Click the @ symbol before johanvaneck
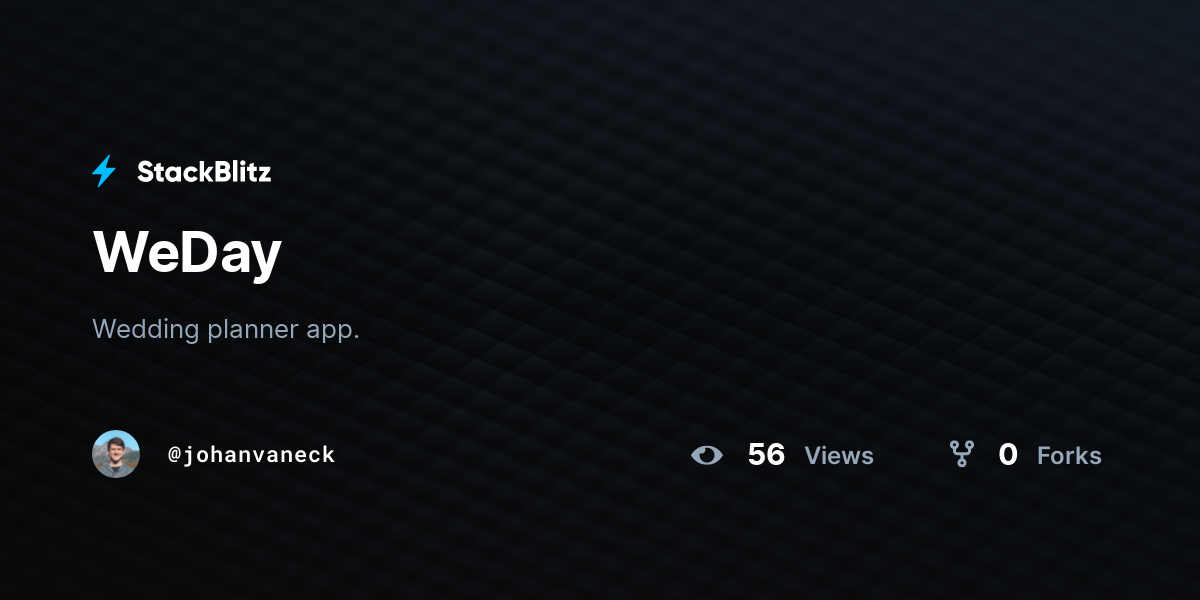1200x600 pixels. 174,455
